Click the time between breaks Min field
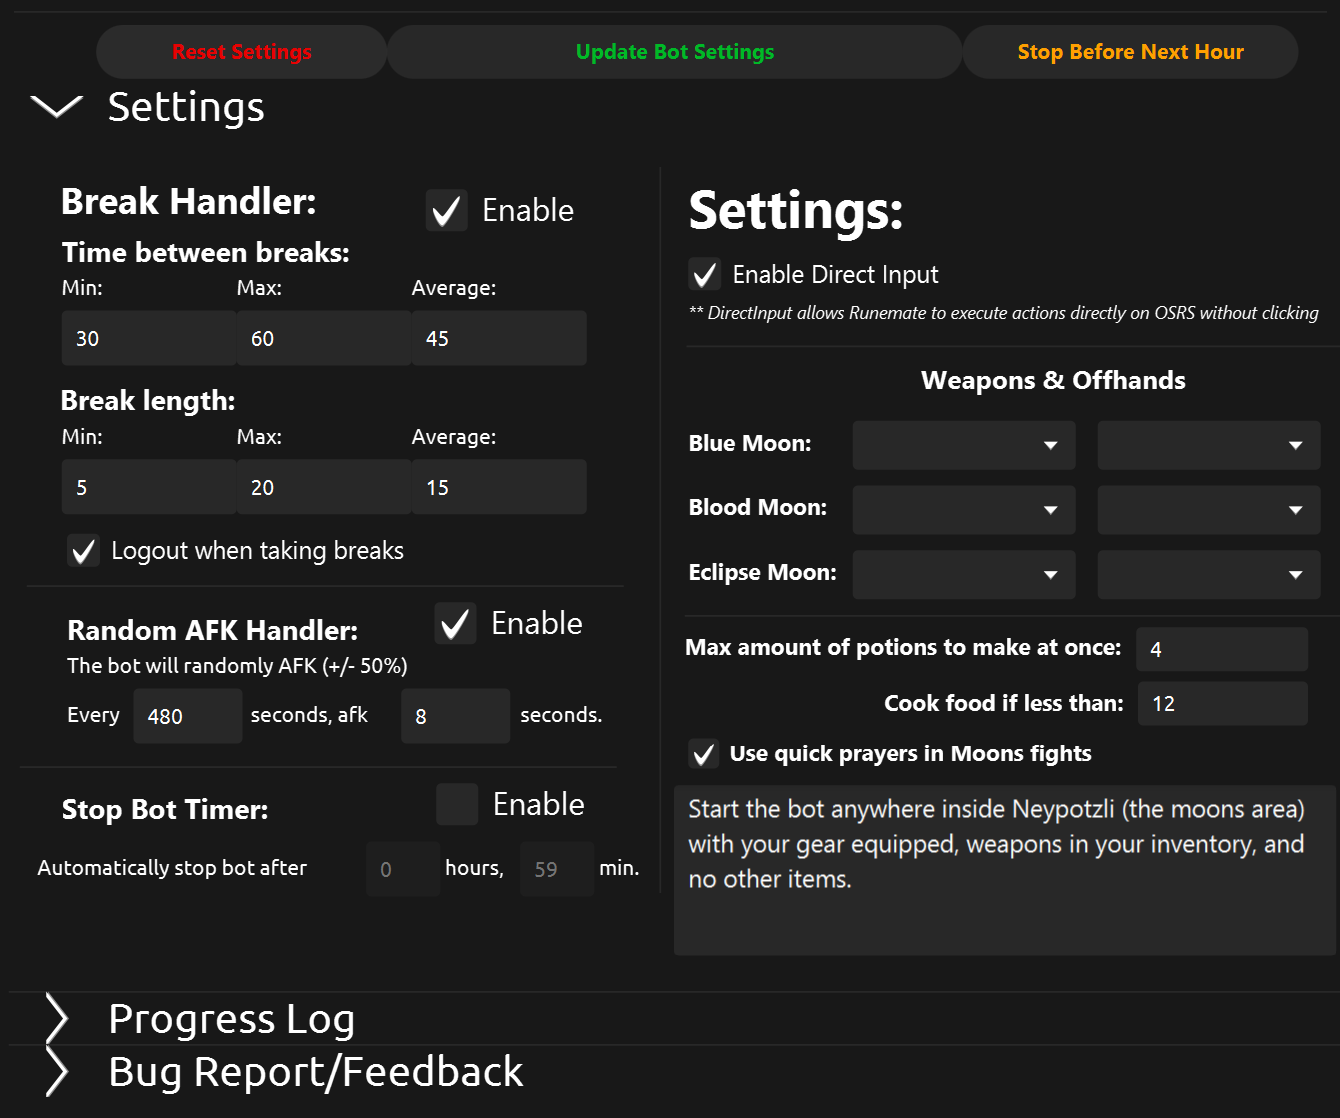Viewport: 1340px width, 1118px height. pos(148,338)
